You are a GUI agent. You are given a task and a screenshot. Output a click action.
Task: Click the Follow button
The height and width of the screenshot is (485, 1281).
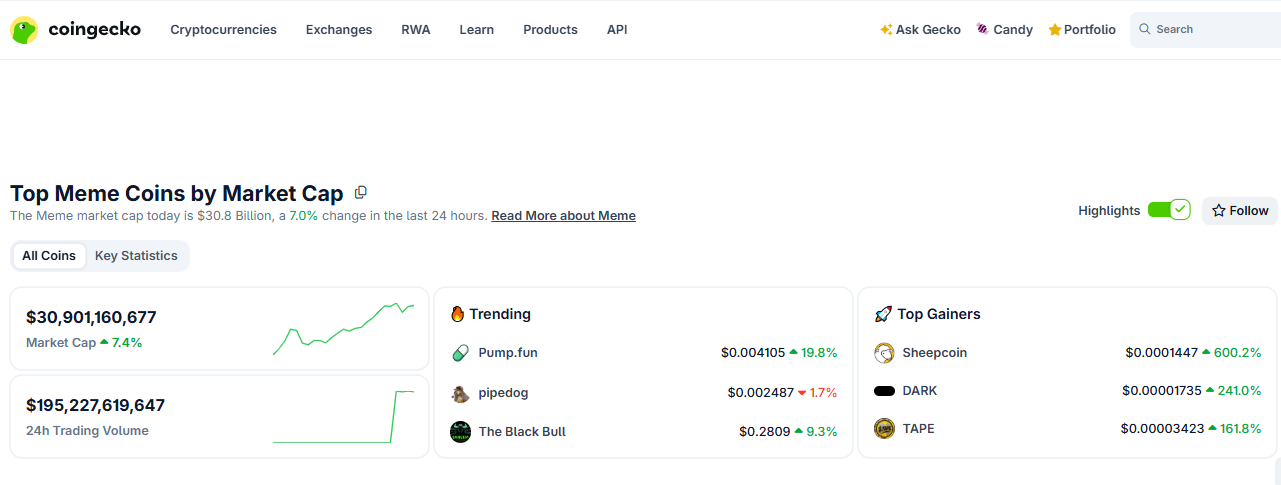click(x=1240, y=211)
